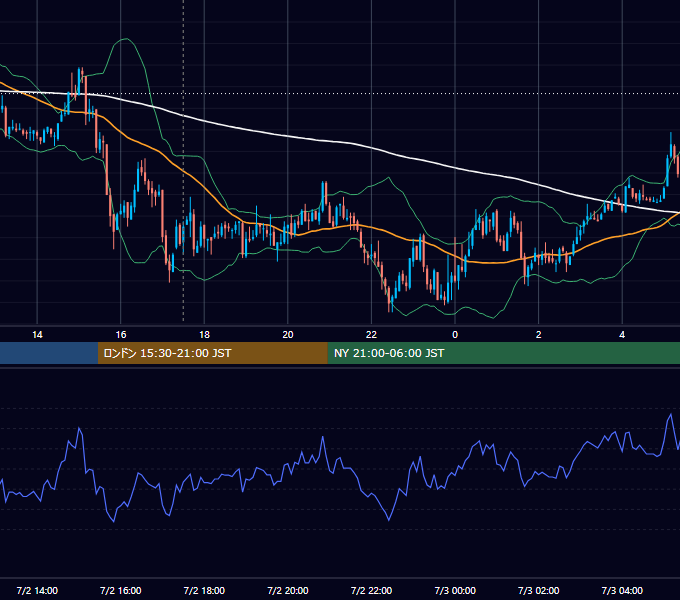Click the blue session bar left of ロンドン
This screenshot has width=680, height=600.
(x=49, y=353)
